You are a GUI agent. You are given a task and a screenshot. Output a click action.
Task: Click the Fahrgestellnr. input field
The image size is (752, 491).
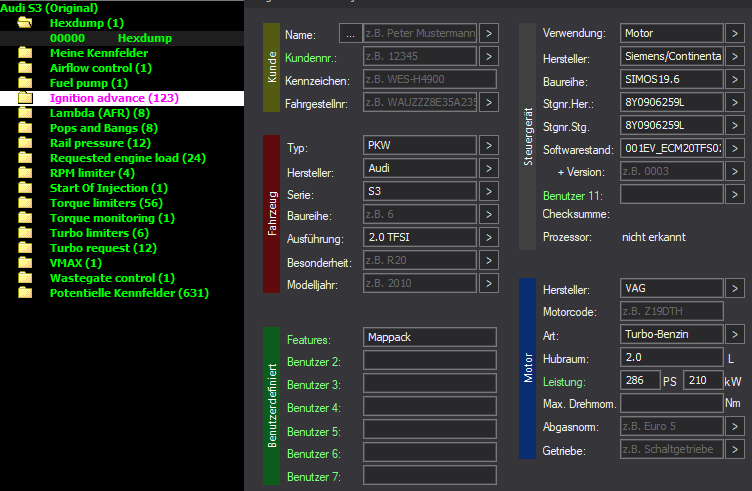click(420, 102)
